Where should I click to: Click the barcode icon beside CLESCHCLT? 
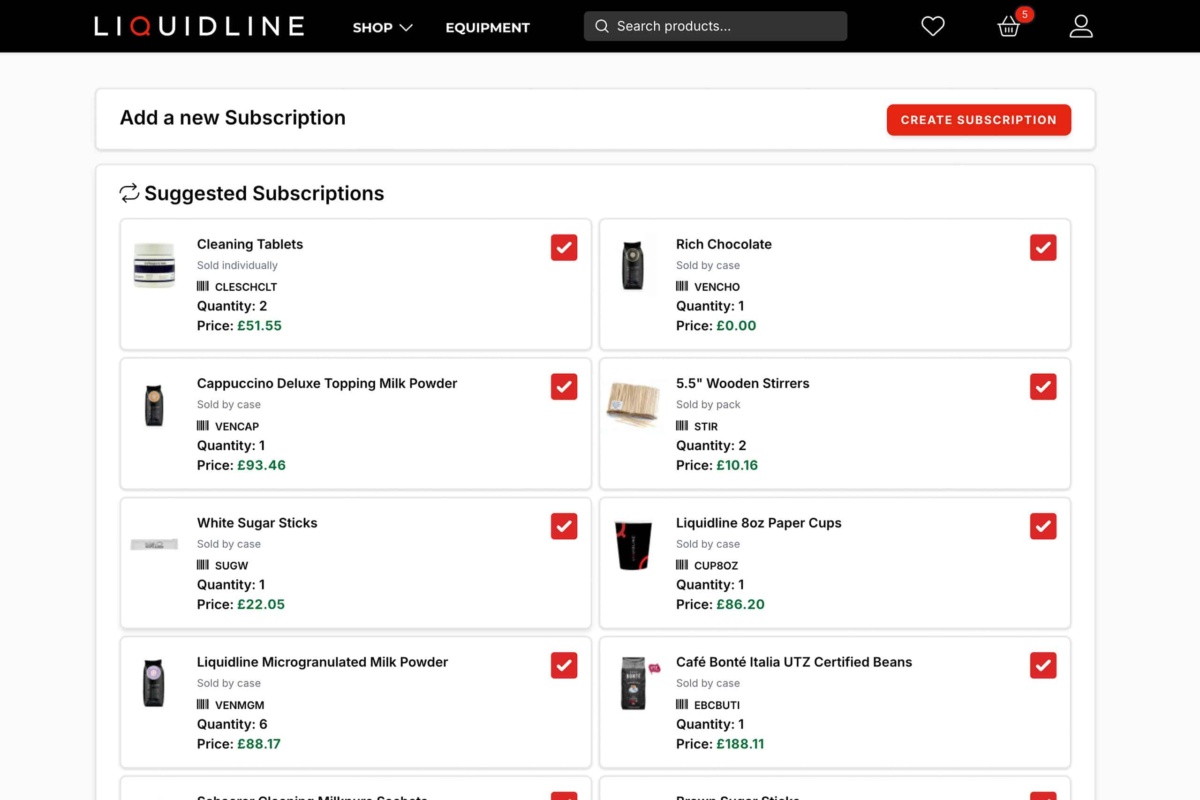[203, 286]
